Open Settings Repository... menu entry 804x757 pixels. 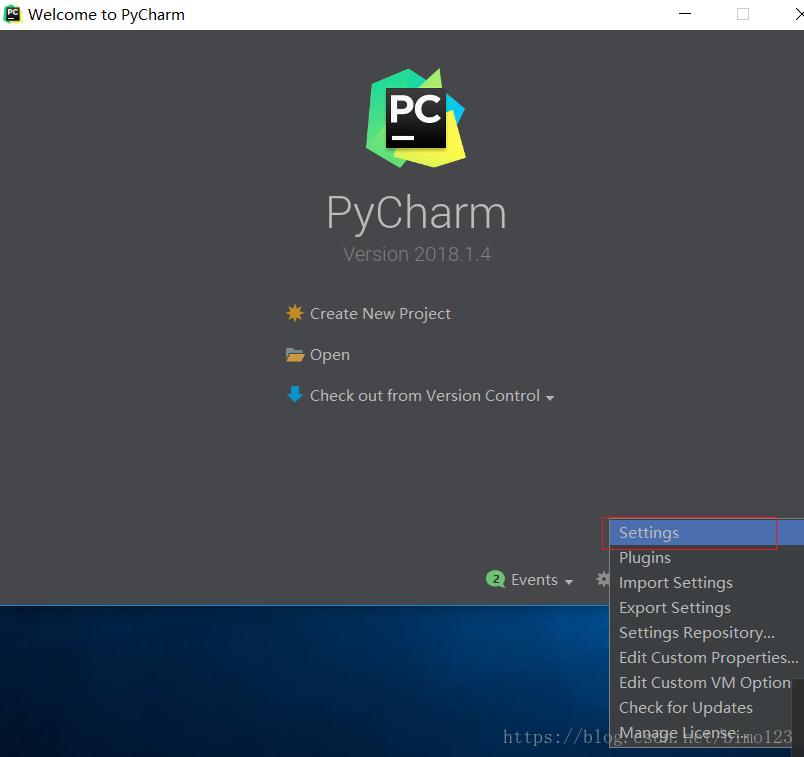(x=707, y=633)
